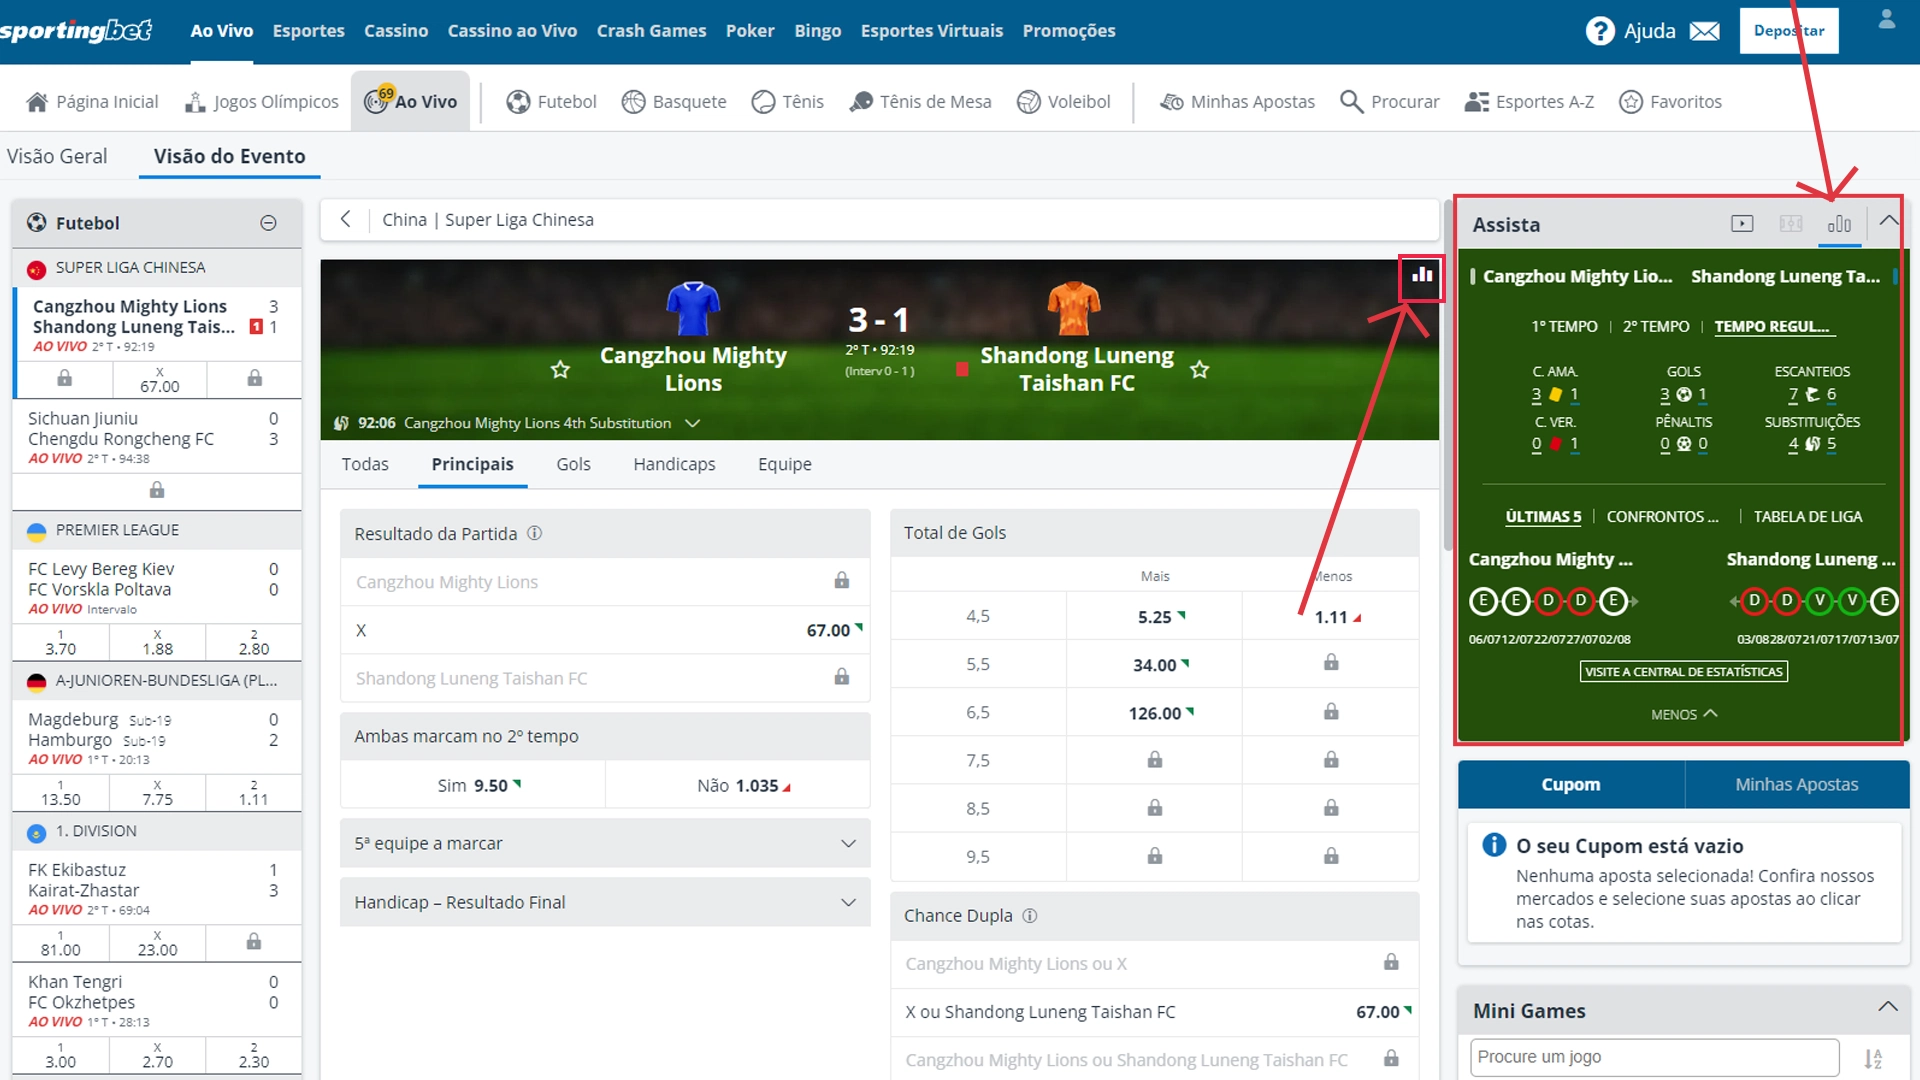Screen dimensions: 1920x1080
Task: Select the video stream icon in Assista
Action: (1742, 223)
